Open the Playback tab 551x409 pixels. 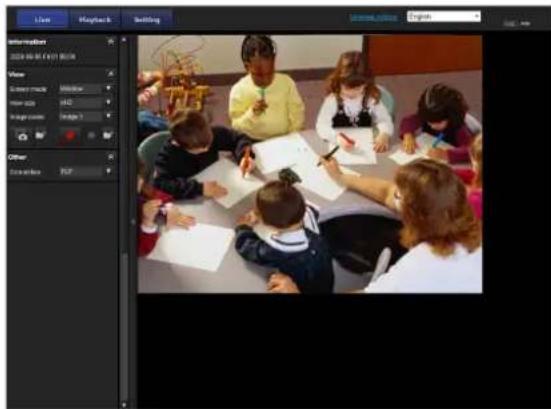95,19
